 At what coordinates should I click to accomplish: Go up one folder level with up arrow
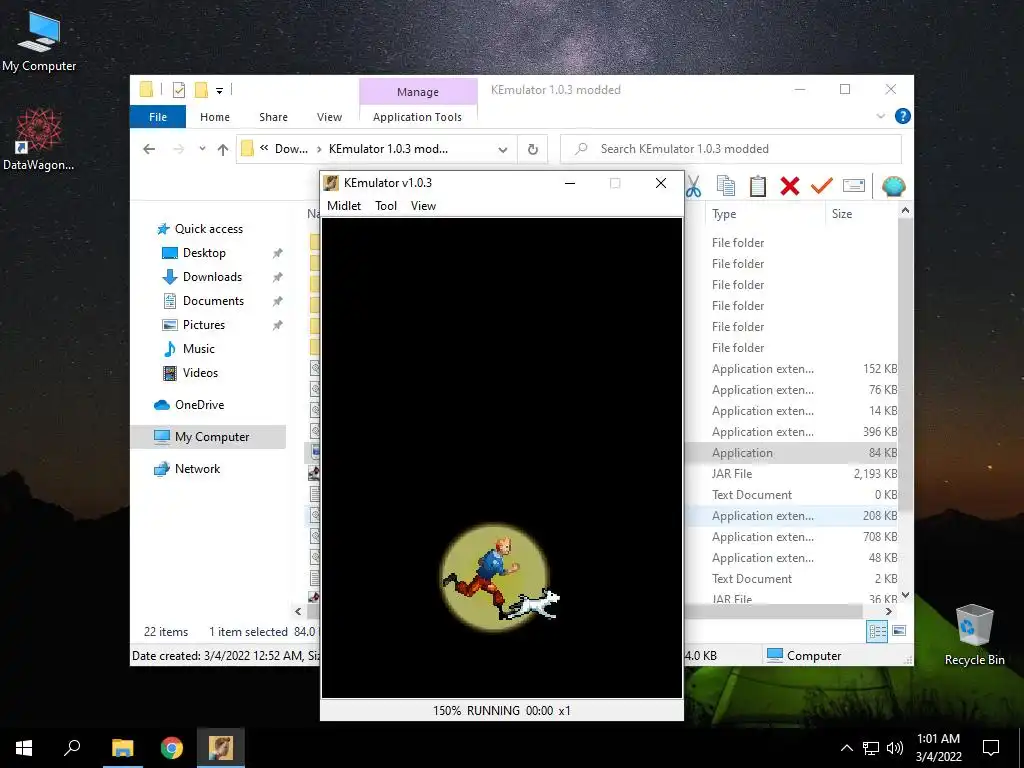223,150
